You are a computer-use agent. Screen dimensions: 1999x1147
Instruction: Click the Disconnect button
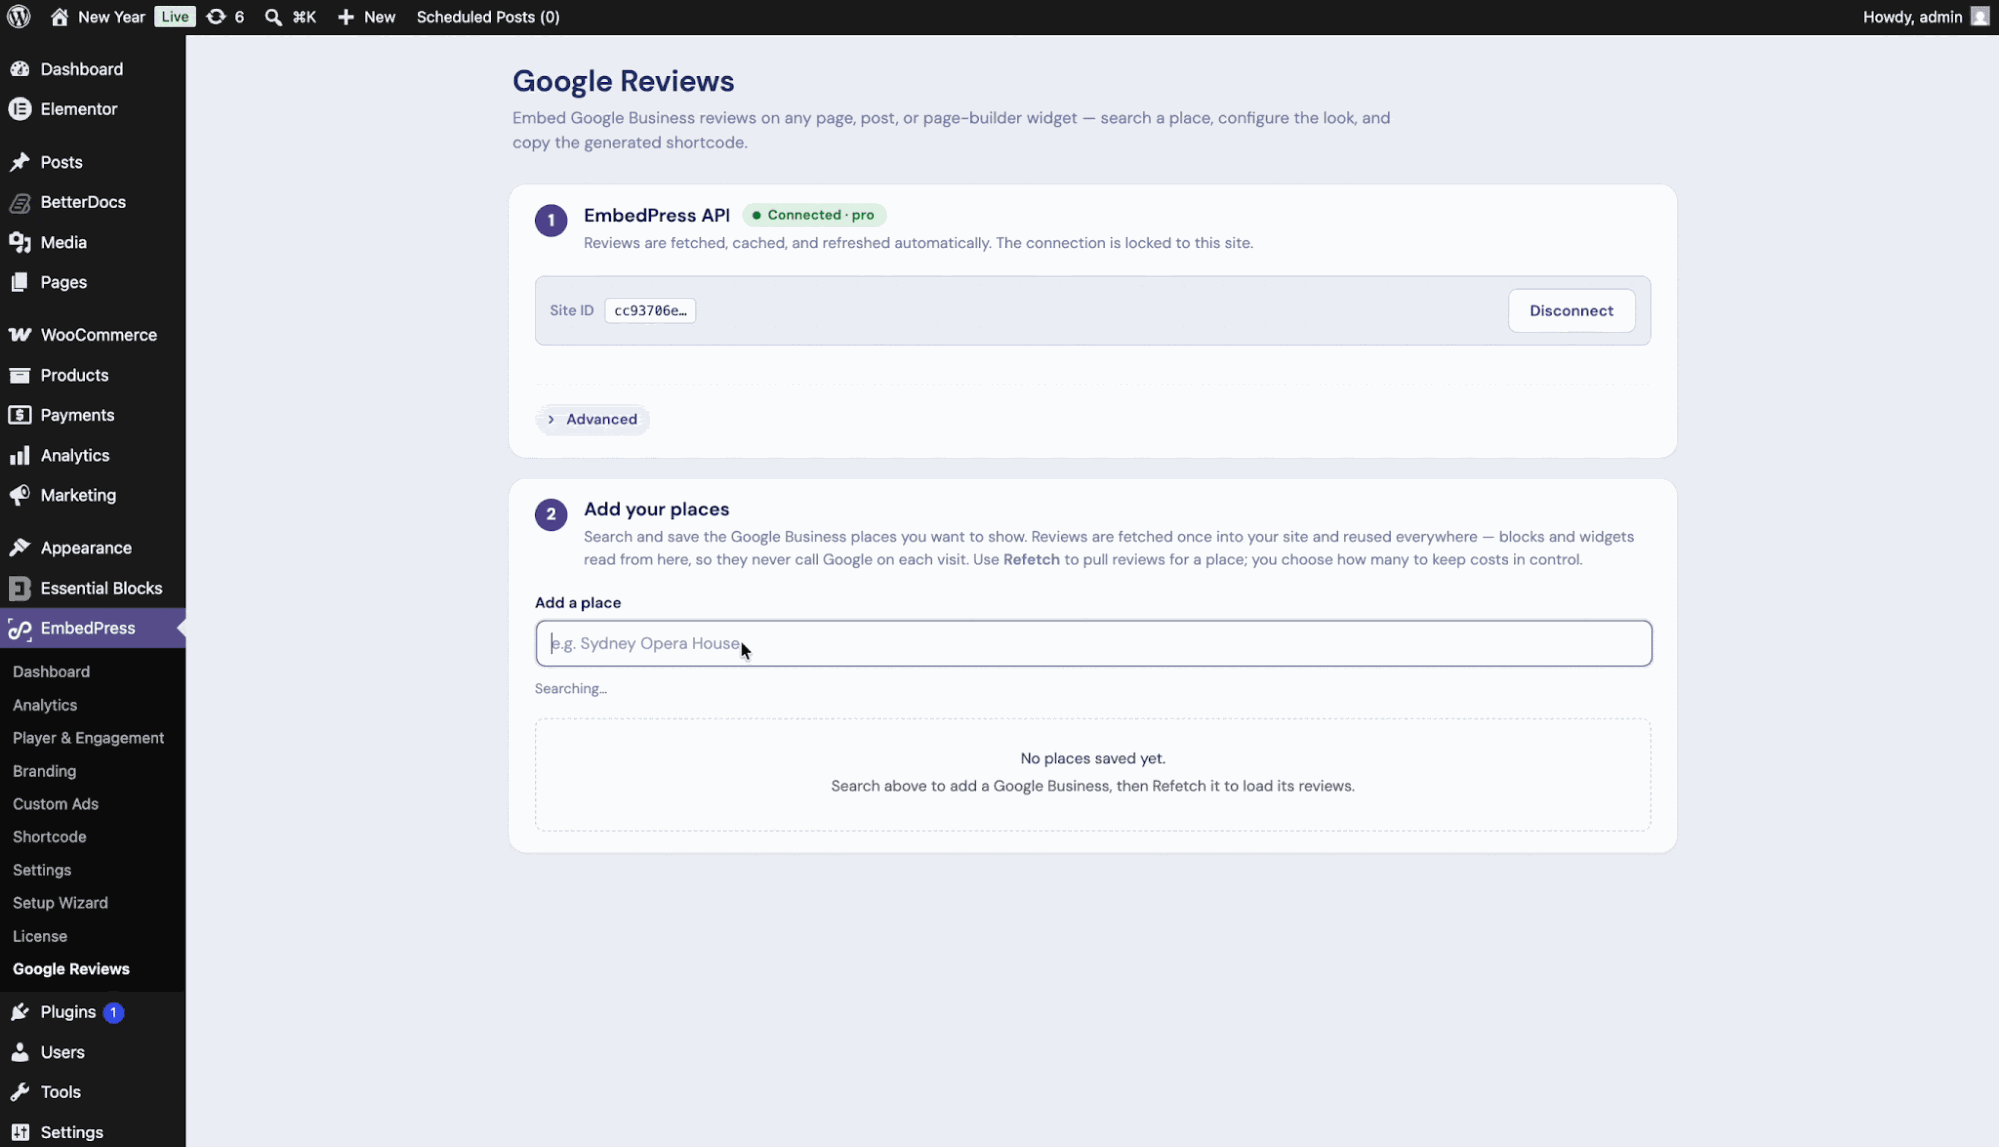click(1571, 310)
